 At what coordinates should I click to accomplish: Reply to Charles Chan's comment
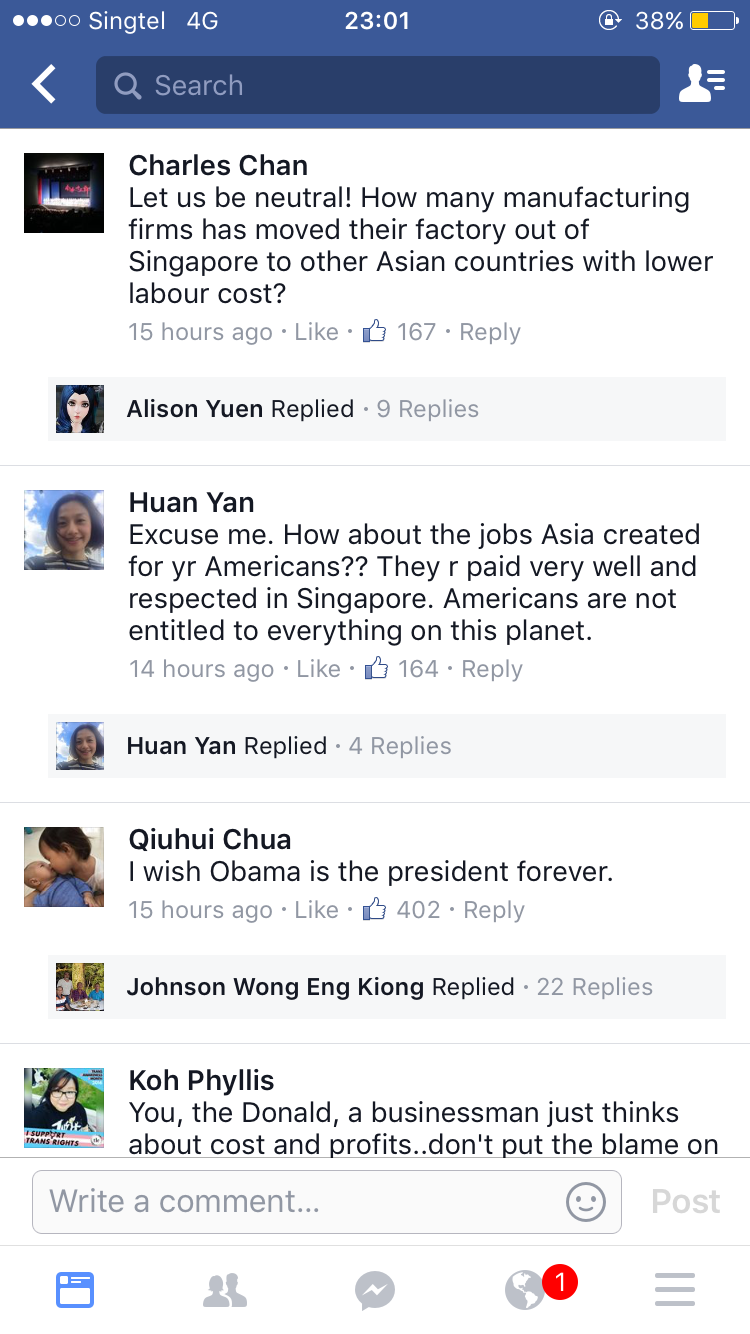coord(490,332)
